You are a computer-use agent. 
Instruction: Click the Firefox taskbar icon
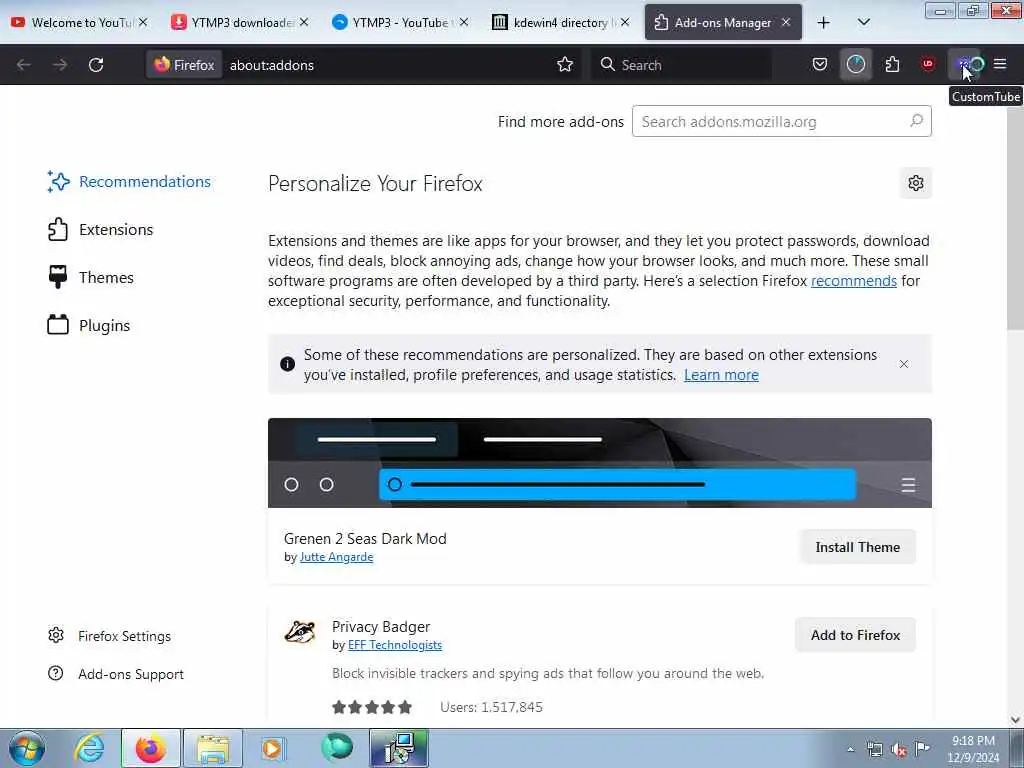[150, 748]
